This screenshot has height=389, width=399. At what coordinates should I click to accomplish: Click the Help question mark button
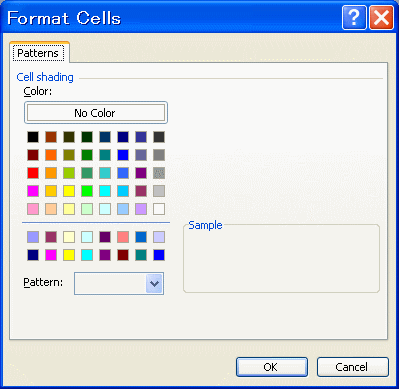(354, 17)
